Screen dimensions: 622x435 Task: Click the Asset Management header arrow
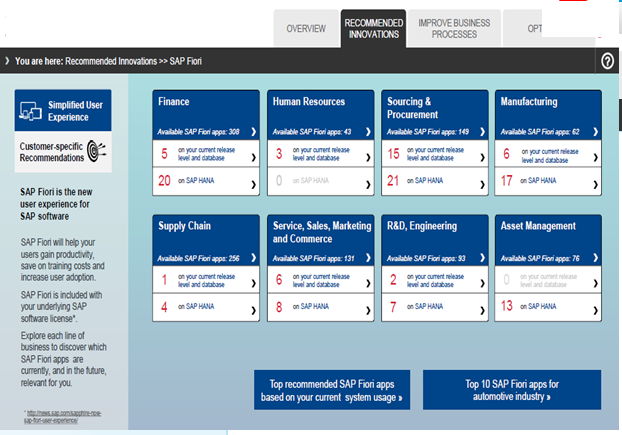(x=596, y=256)
